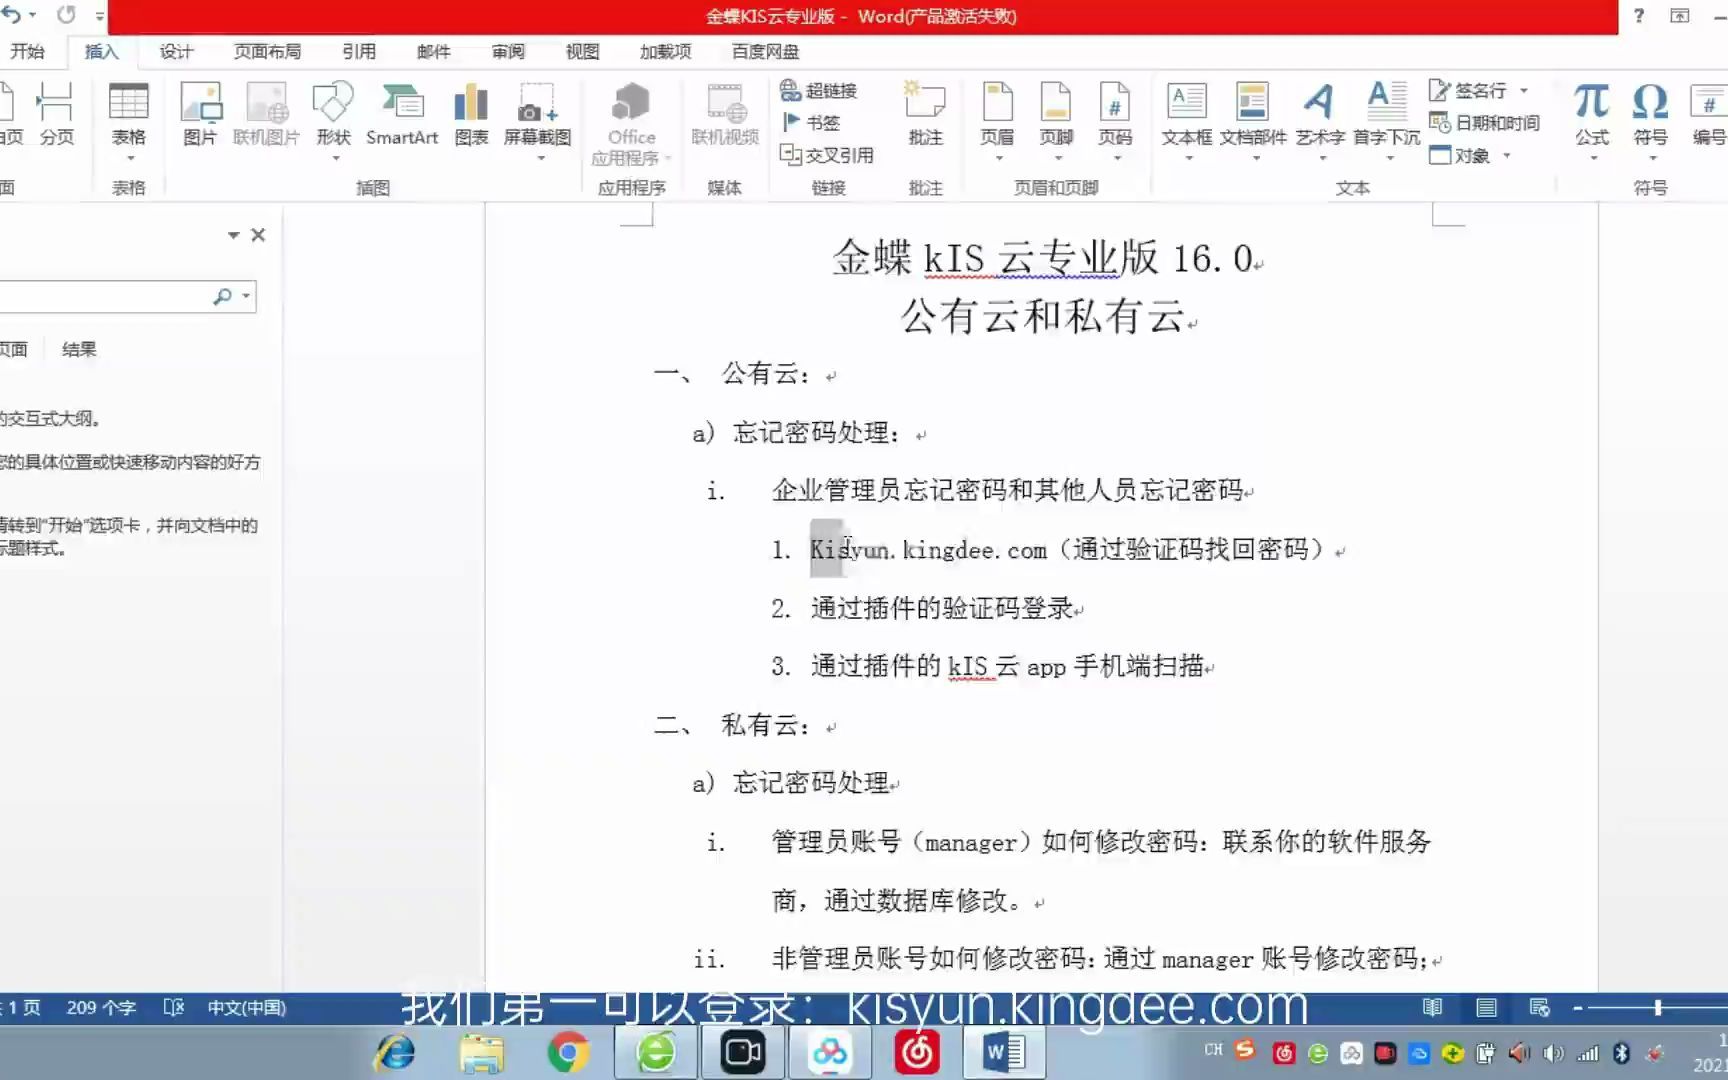The image size is (1728, 1080).
Task: Launch Google Chrome from the taskbar
Action: pyautogui.click(x=568, y=1052)
